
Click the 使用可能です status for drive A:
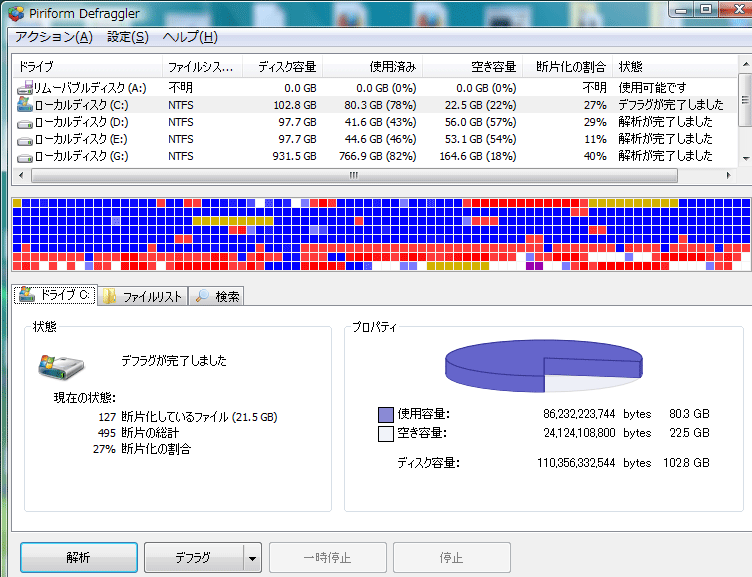[652, 88]
